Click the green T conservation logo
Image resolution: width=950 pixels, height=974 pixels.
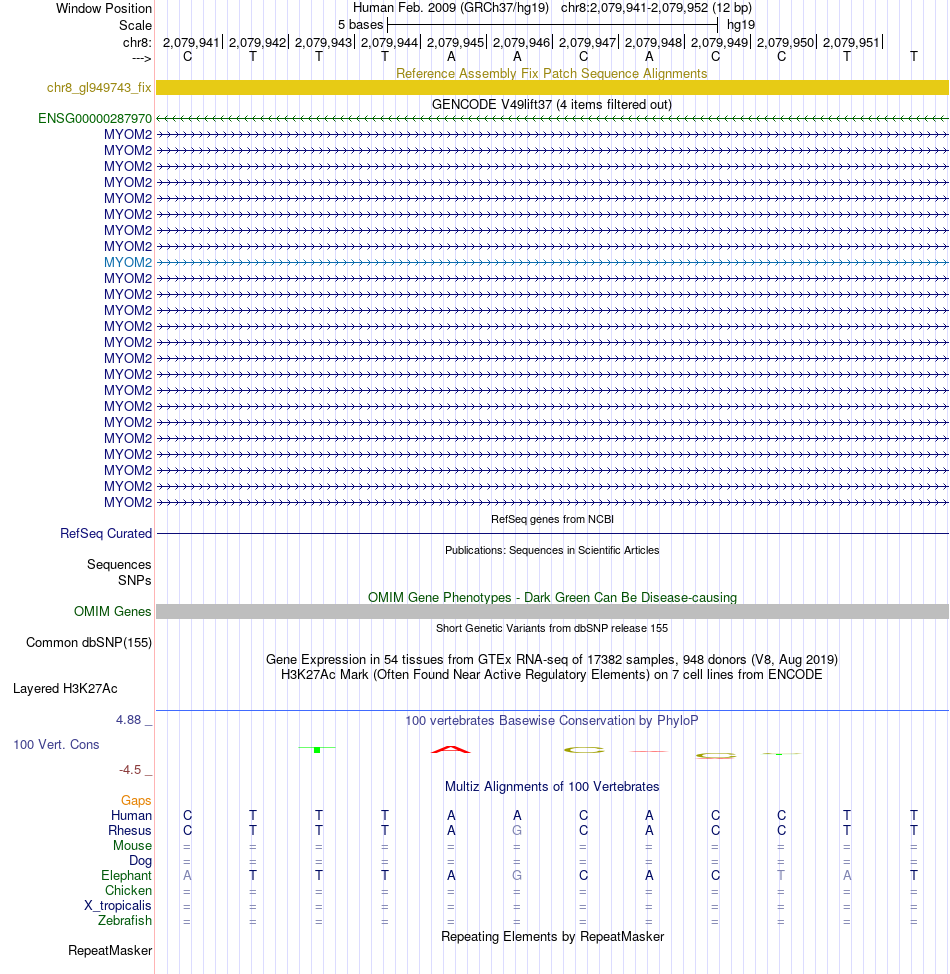pyautogui.click(x=317, y=749)
